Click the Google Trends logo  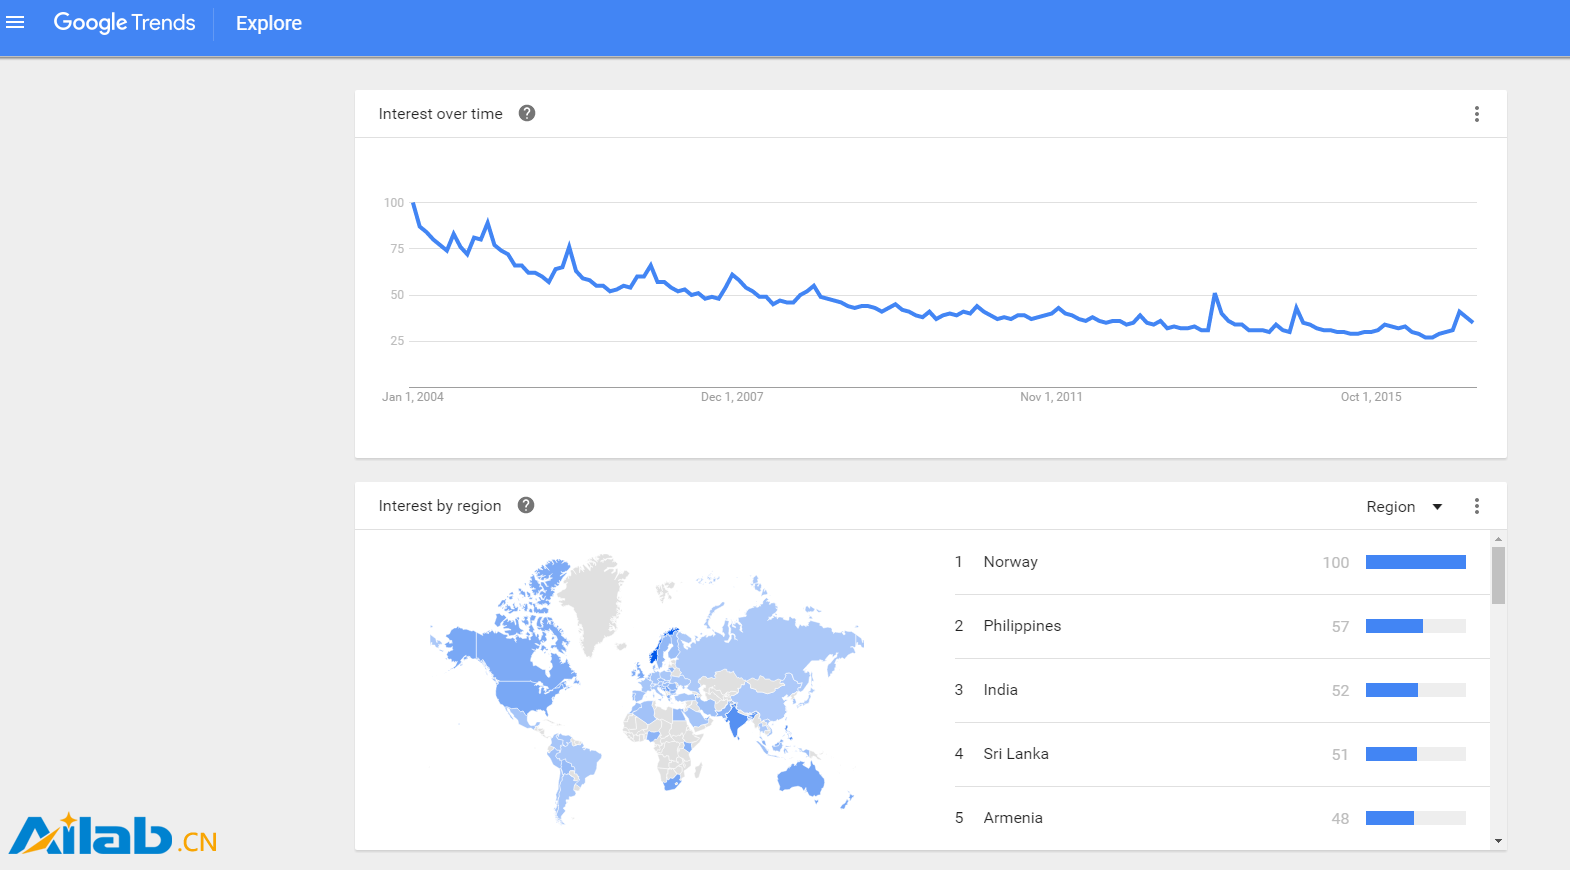[124, 23]
